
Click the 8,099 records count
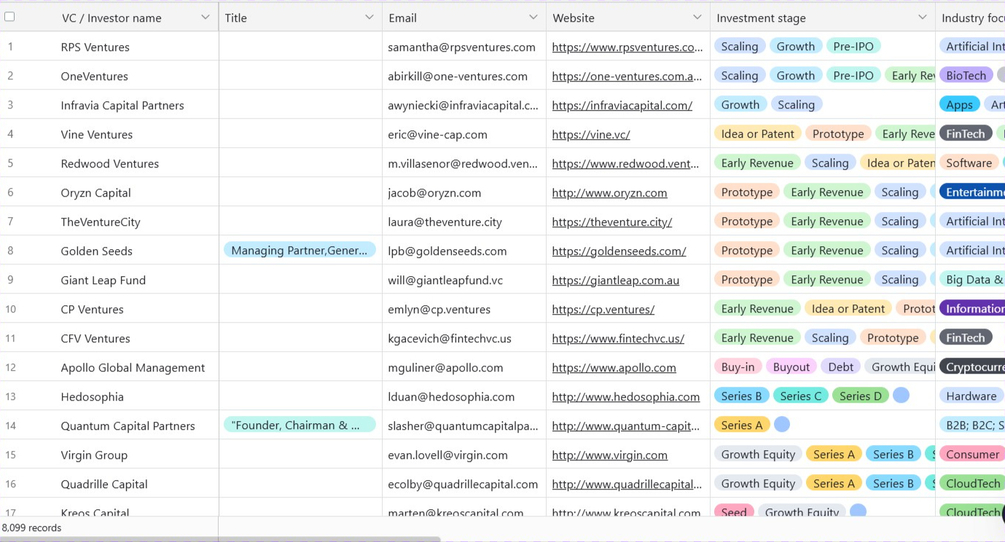[31, 528]
